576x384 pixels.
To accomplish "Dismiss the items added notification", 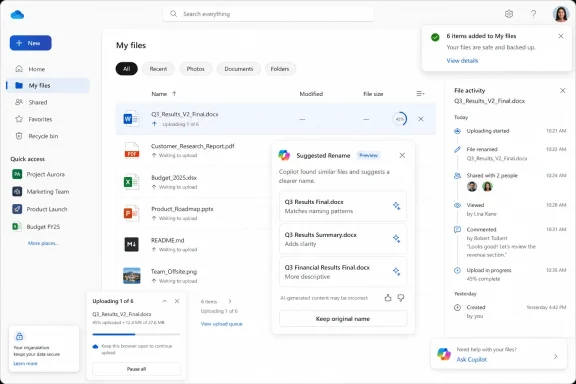I will (x=561, y=36).
